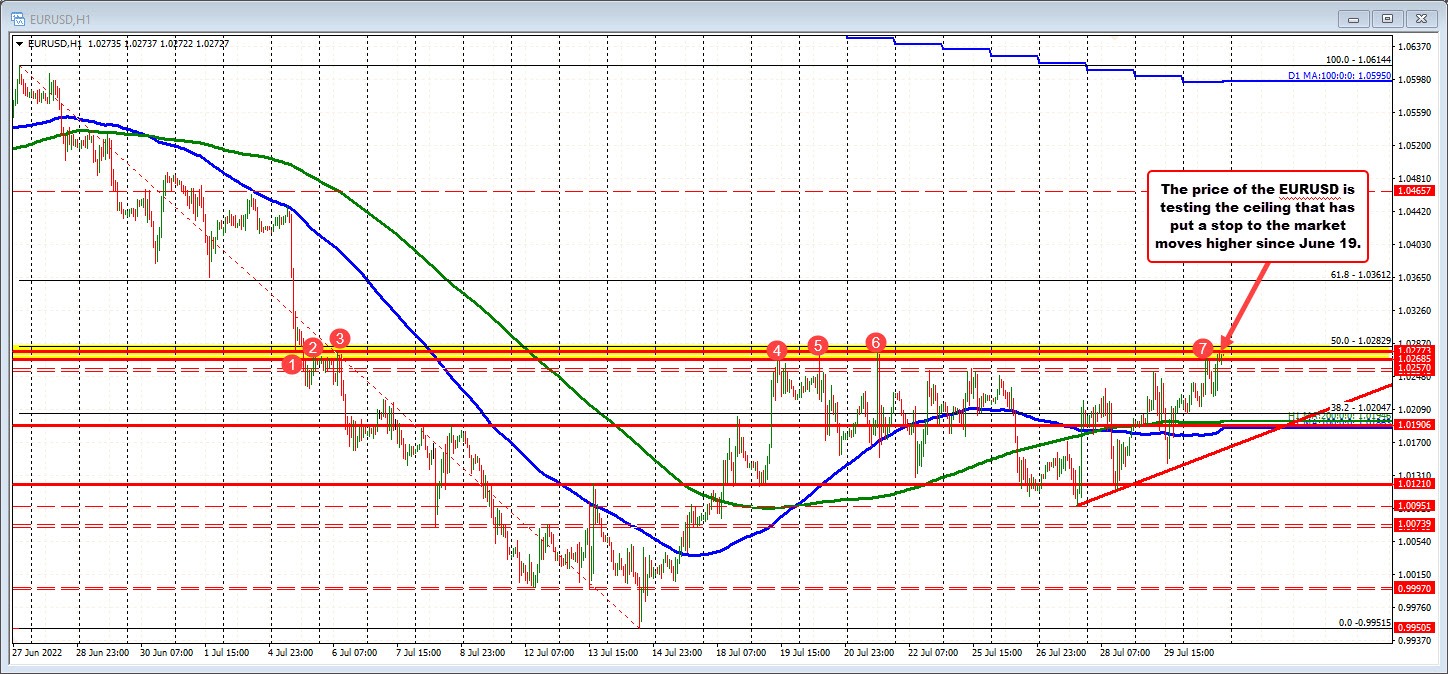Click the Restore button on the chart window
This screenshot has width=1448, height=674.
pyautogui.click(x=1388, y=18)
